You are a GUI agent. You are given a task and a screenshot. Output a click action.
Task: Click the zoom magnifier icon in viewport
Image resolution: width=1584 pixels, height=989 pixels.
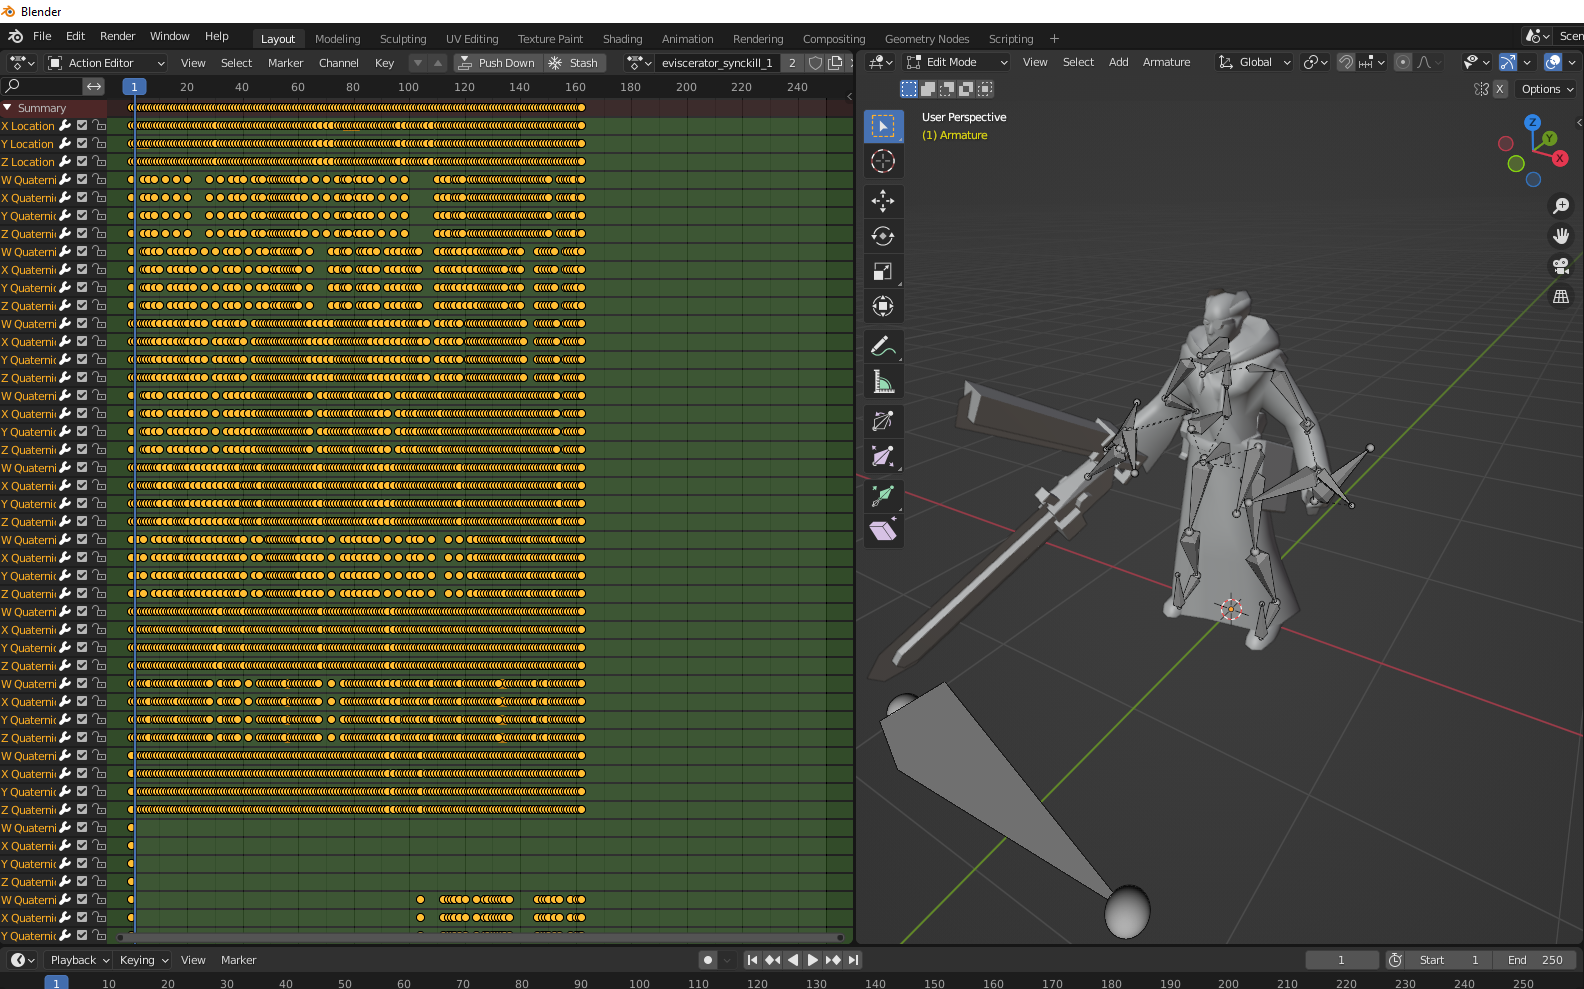[1560, 206]
